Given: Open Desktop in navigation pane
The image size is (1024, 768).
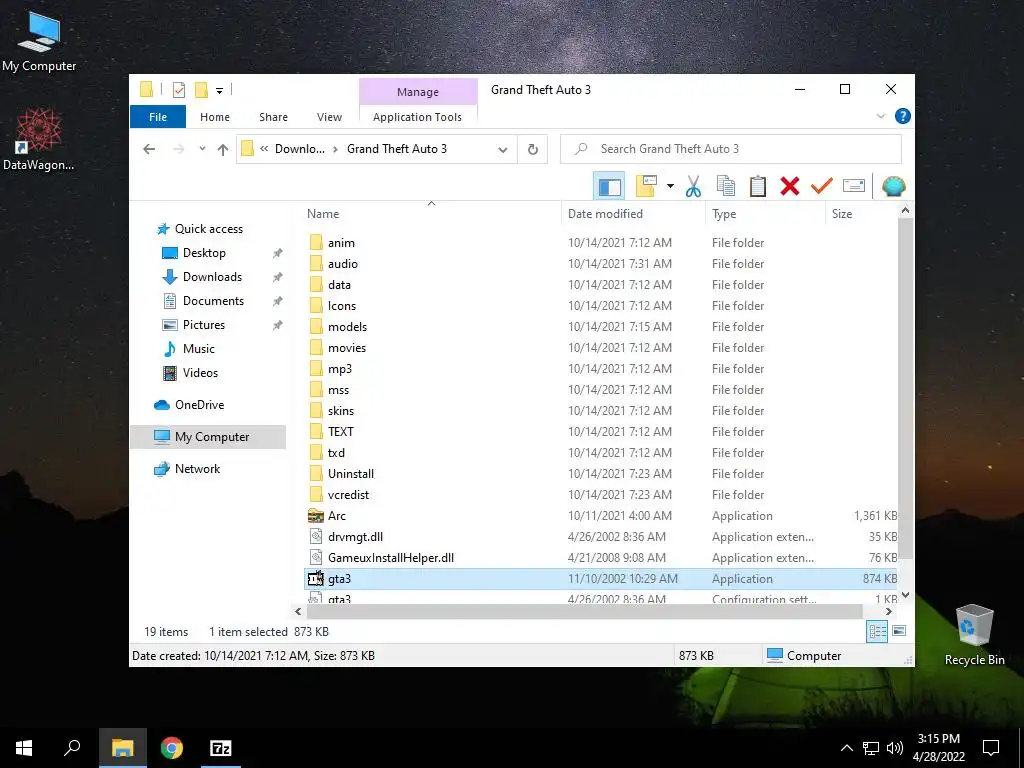Looking at the screenshot, I should click(x=204, y=253).
